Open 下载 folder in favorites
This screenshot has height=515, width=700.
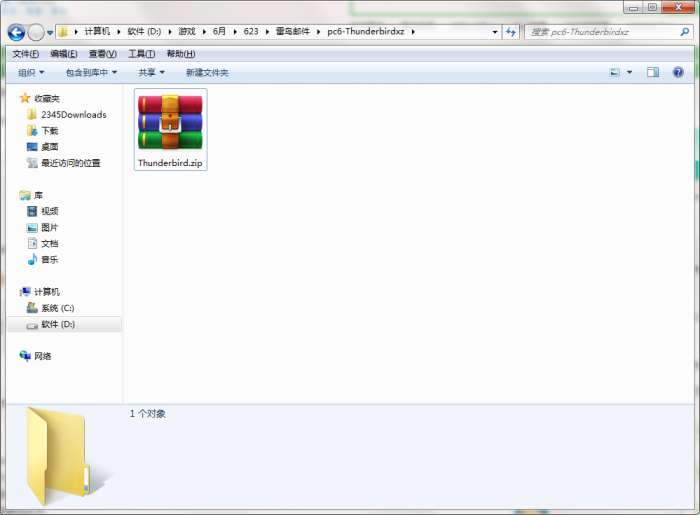tap(43, 131)
